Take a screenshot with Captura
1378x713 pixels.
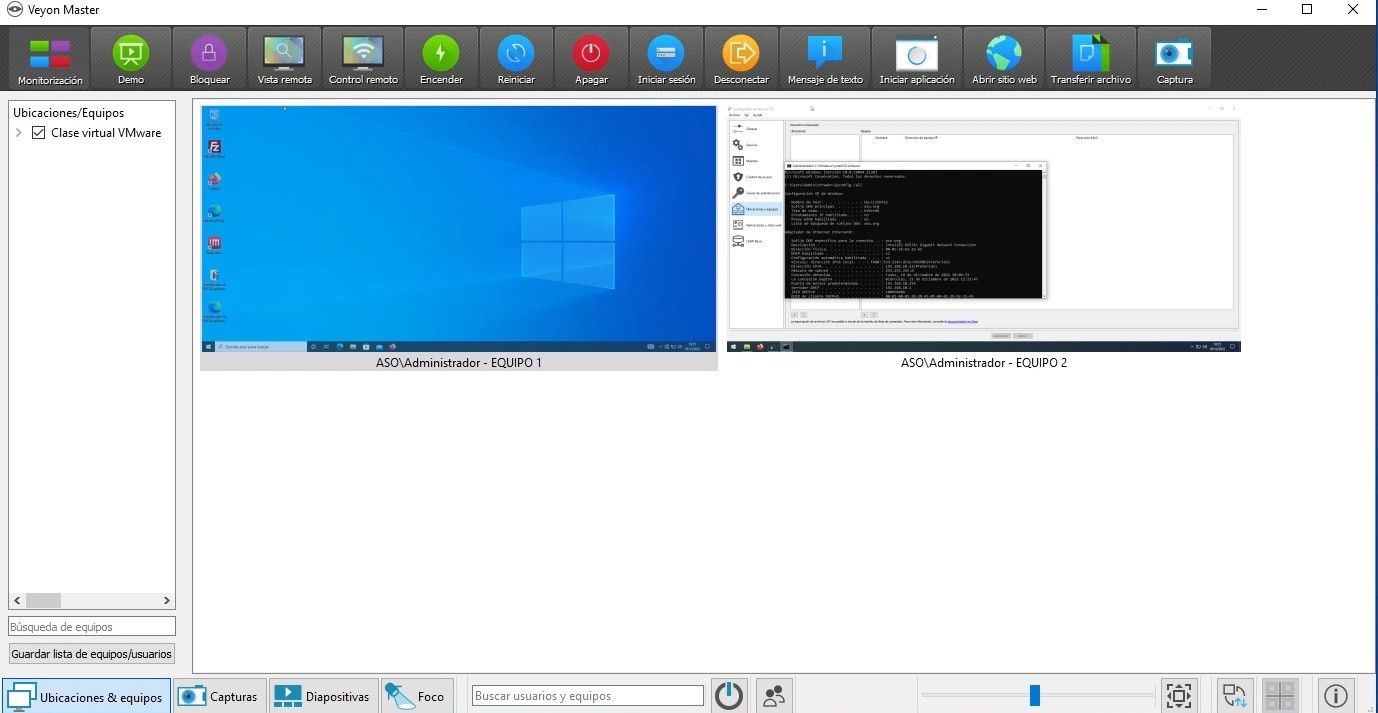pyautogui.click(x=1174, y=59)
